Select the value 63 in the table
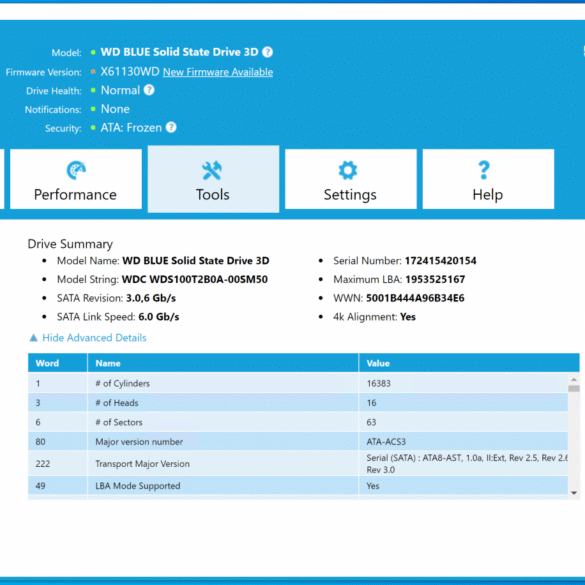The image size is (585, 585). point(371,422)
